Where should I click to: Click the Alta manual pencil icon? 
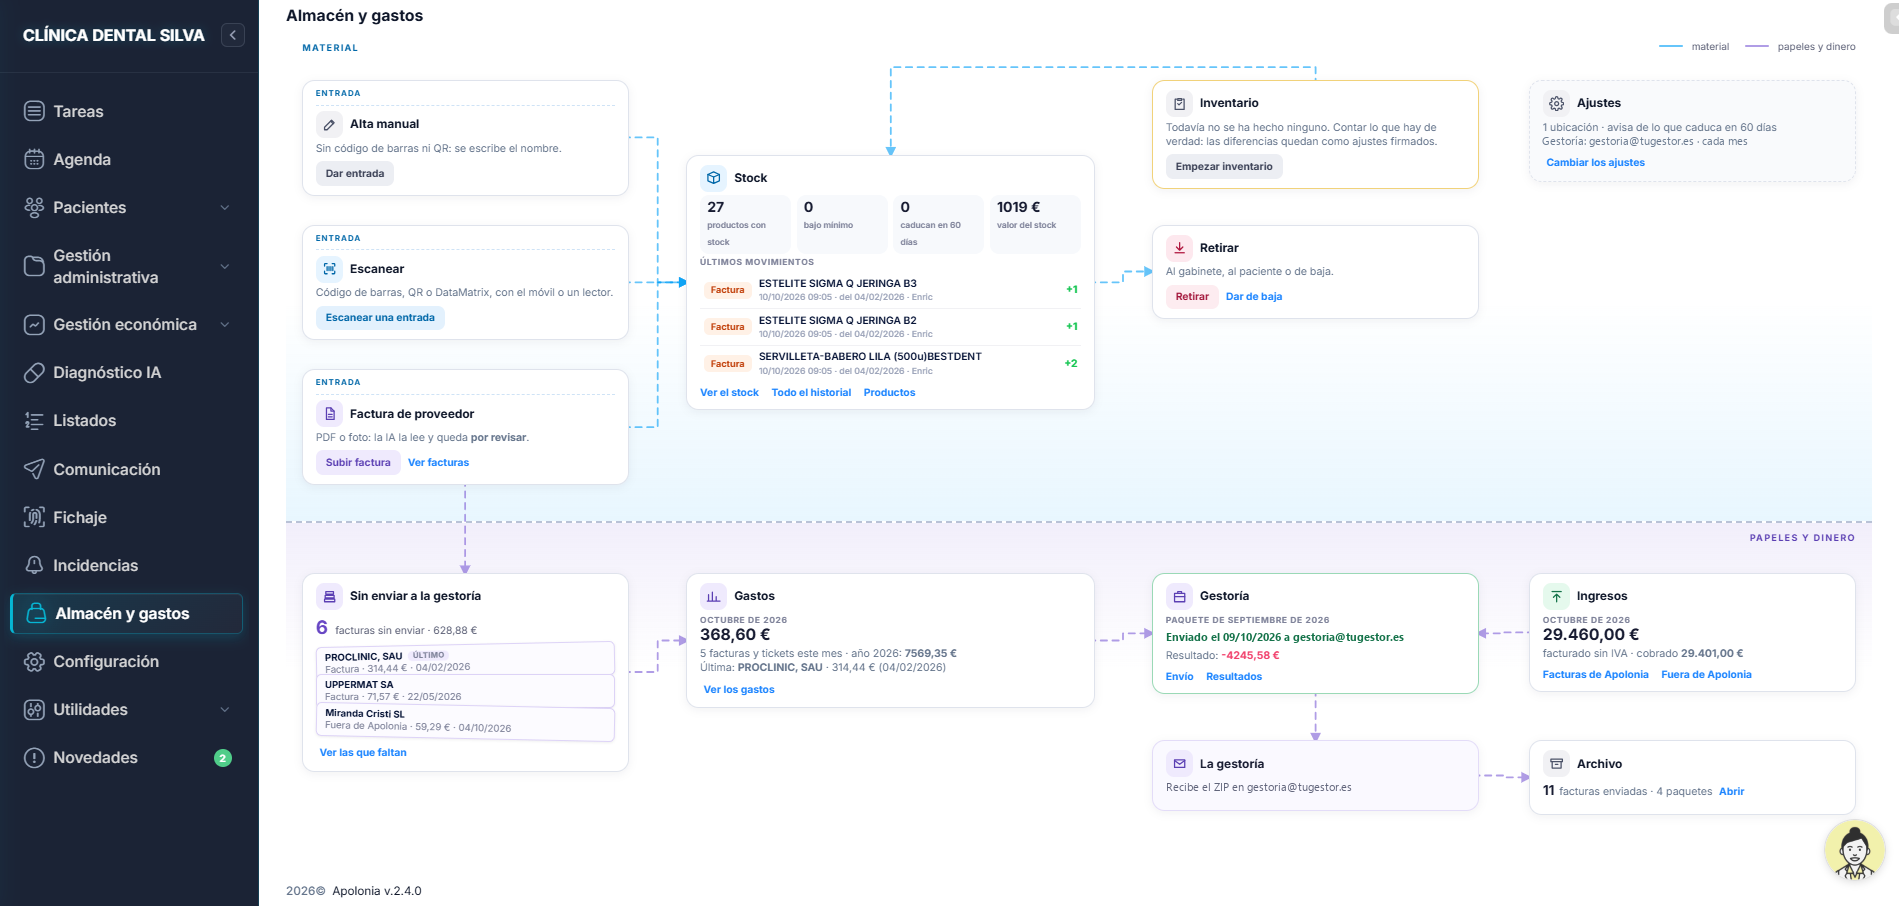tap(329, 124)
